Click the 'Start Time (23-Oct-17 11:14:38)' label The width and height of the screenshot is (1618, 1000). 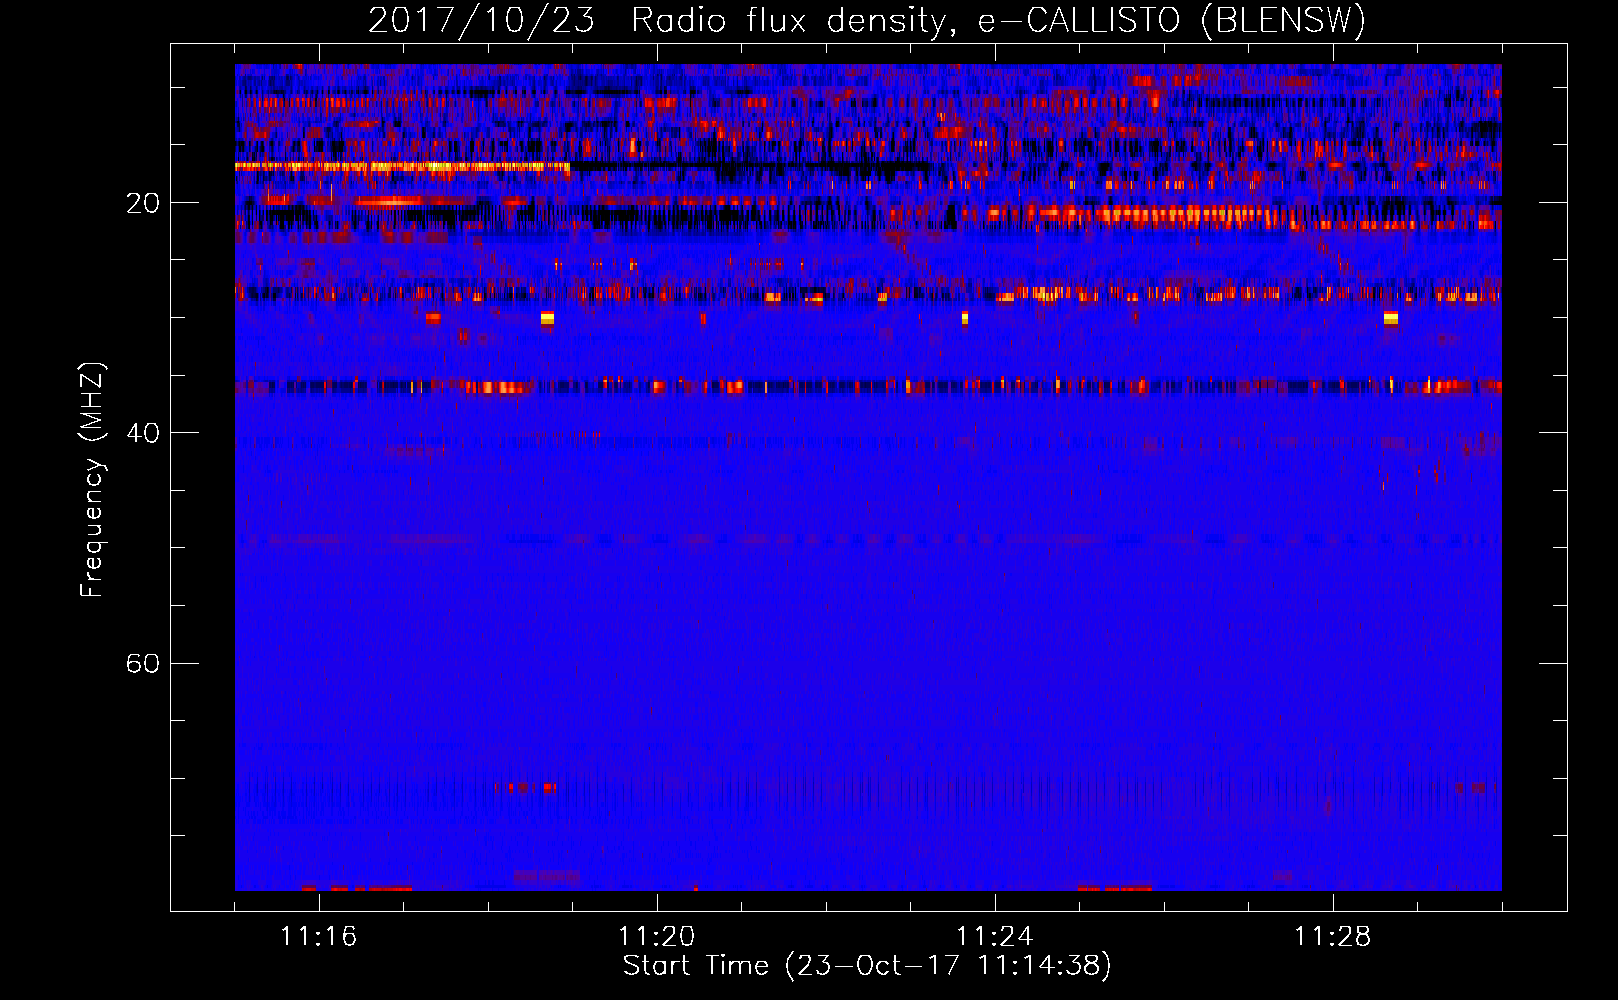click(x=867, y=966)
